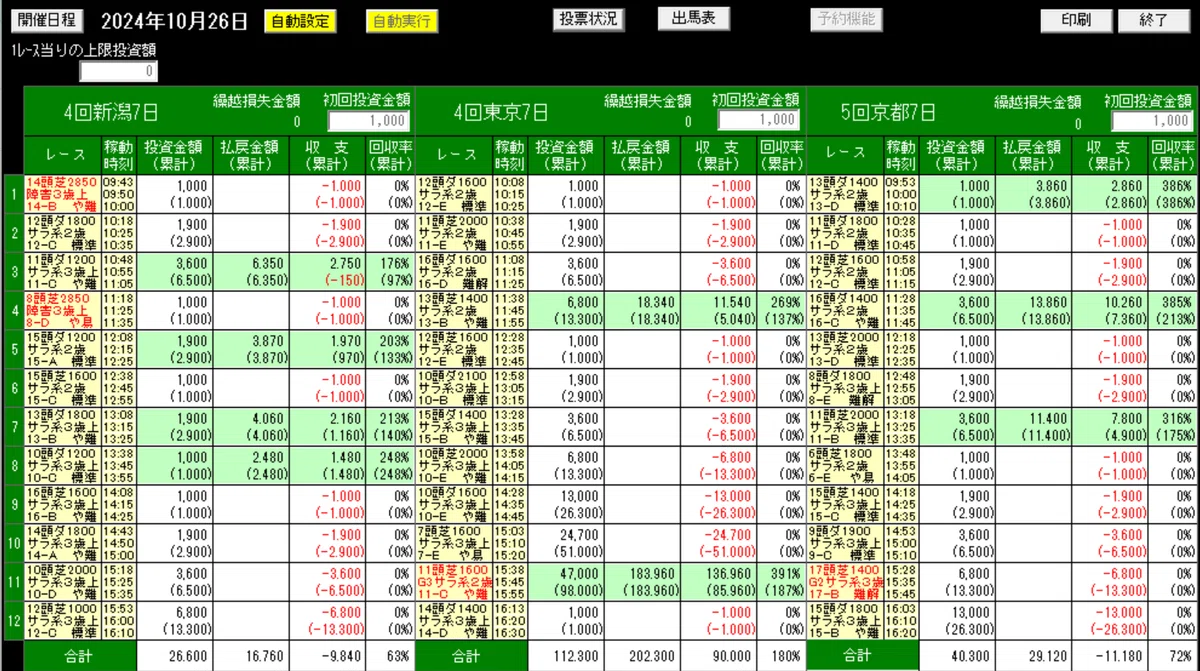Image resolution: width=1200 pixels, height=671 pixels.
Task: Click the yellow 自動設定 button
Action: pos(300,21)
